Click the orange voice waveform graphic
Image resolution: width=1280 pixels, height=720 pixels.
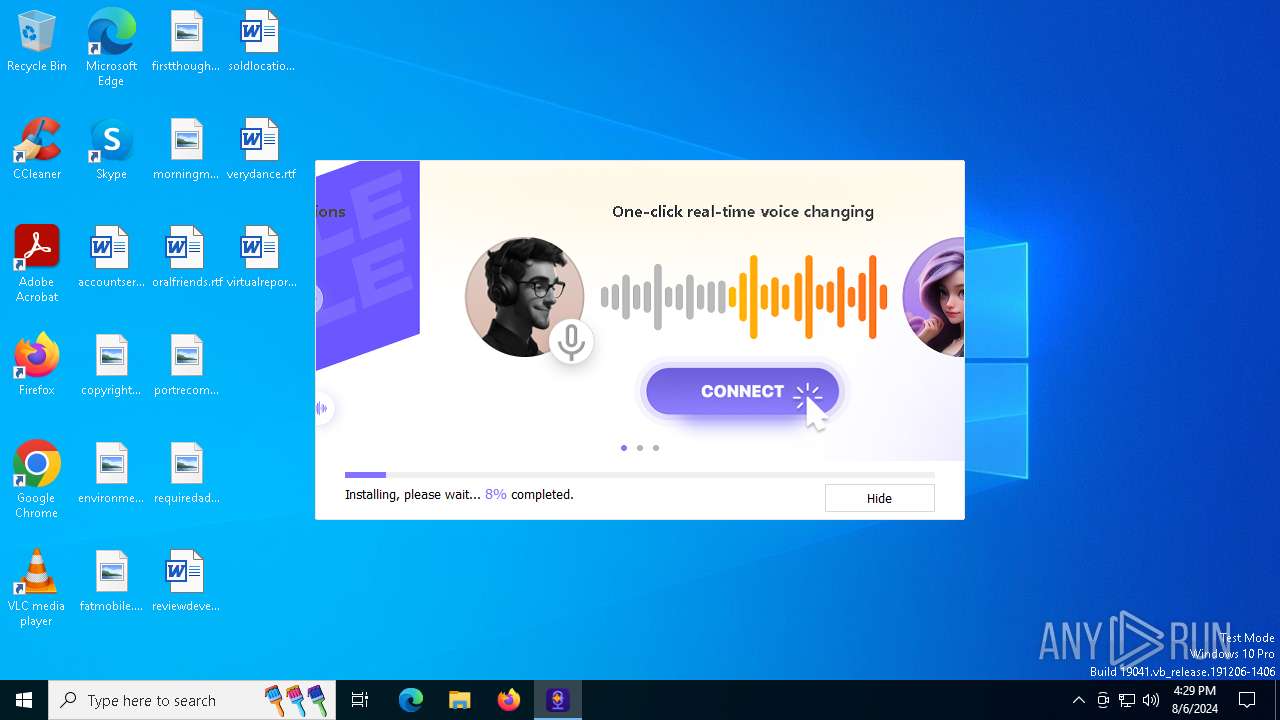[x=808, y=297]
